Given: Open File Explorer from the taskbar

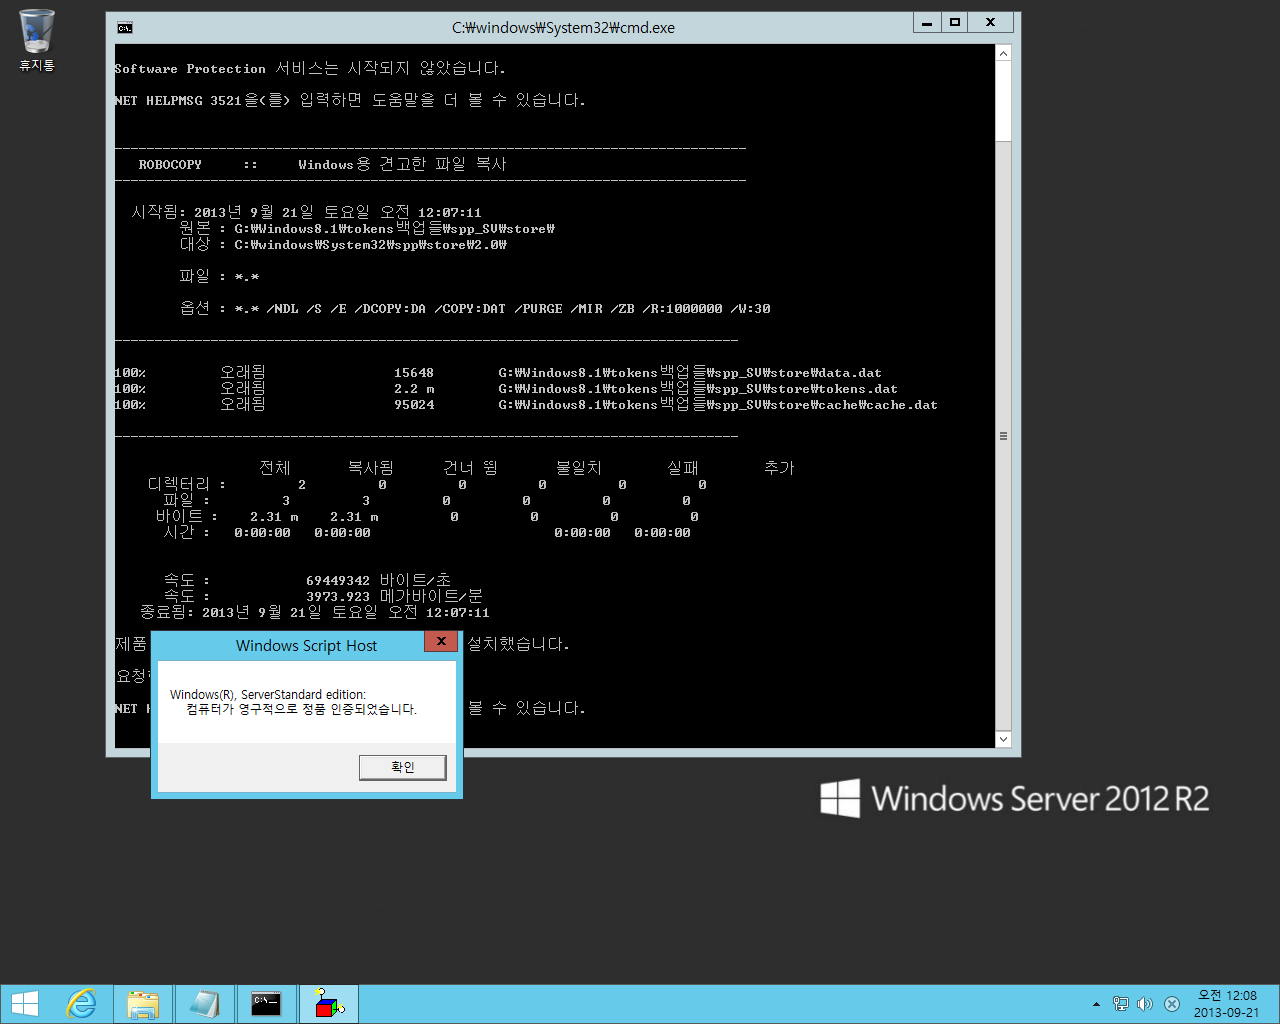Looking at the screenshot, I should point(143,1004).
